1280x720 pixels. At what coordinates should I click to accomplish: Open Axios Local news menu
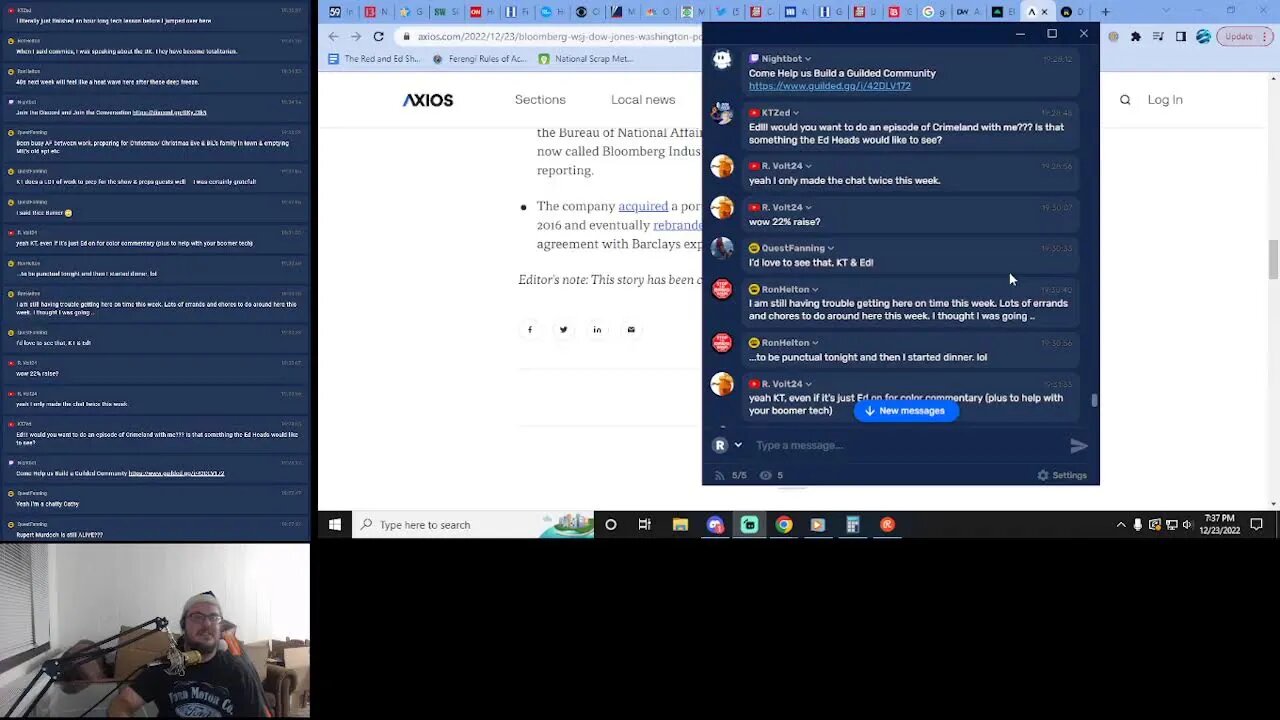(643, 100)
